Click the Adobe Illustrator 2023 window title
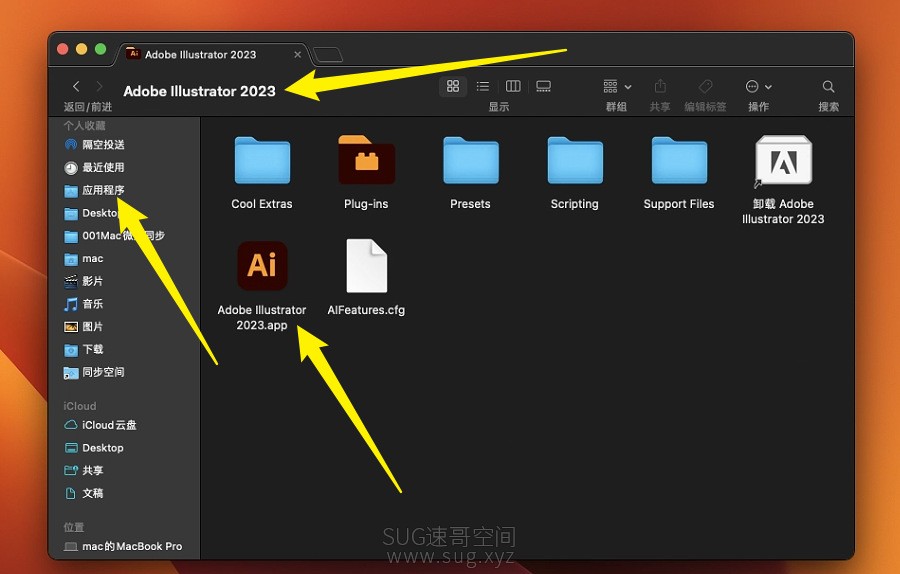 pyautogui.click(x=199, y=91)
